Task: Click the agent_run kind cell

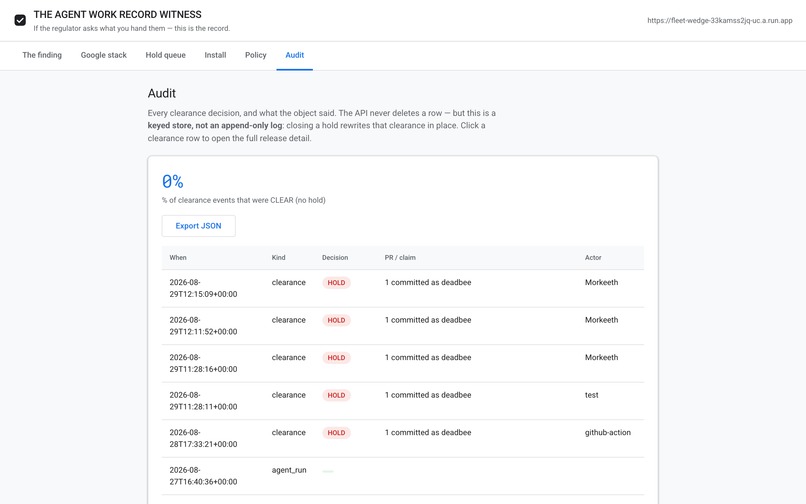Action: point(289,470)
